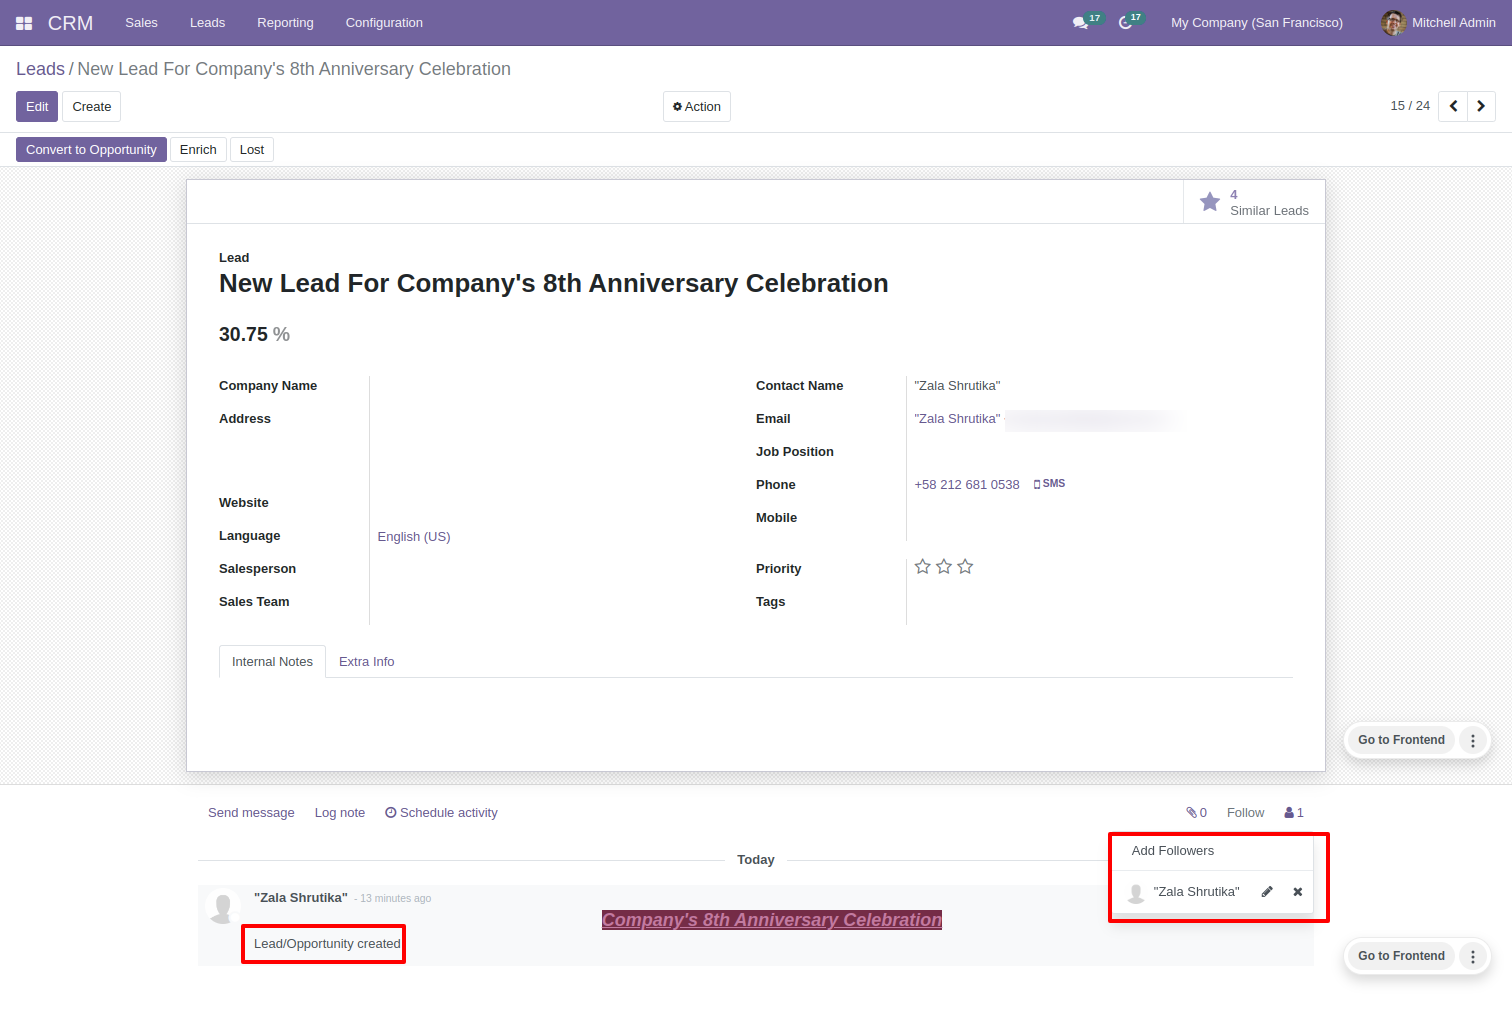The width and height of the screenshot is (1512, 1021).
Task: Open upper Go to Frontend options dots
Action: (x=1473, y=741)
